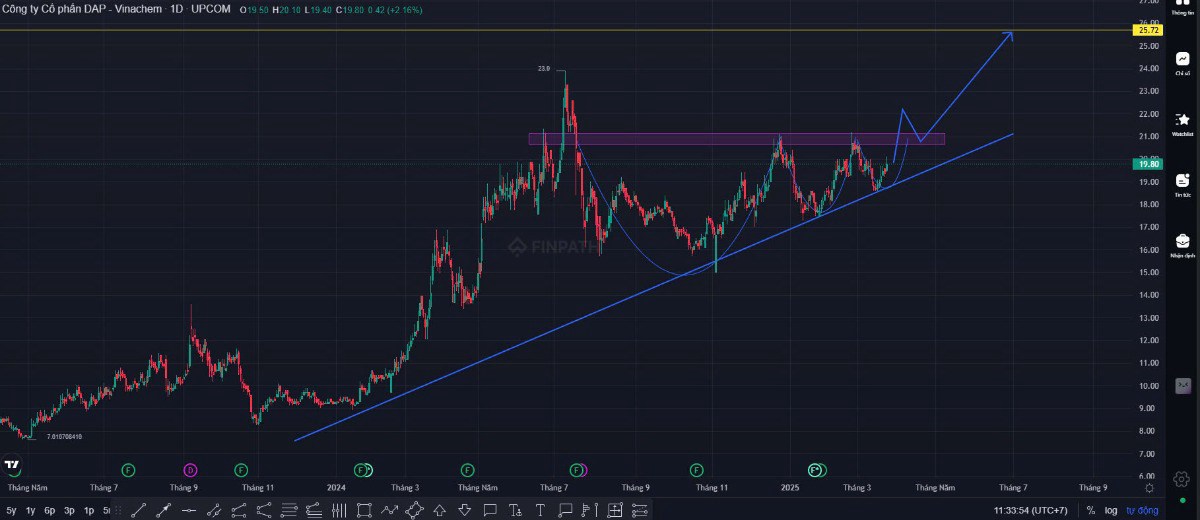
Task: Select the rectangle shape tool
Action: (x=365, y=509)
